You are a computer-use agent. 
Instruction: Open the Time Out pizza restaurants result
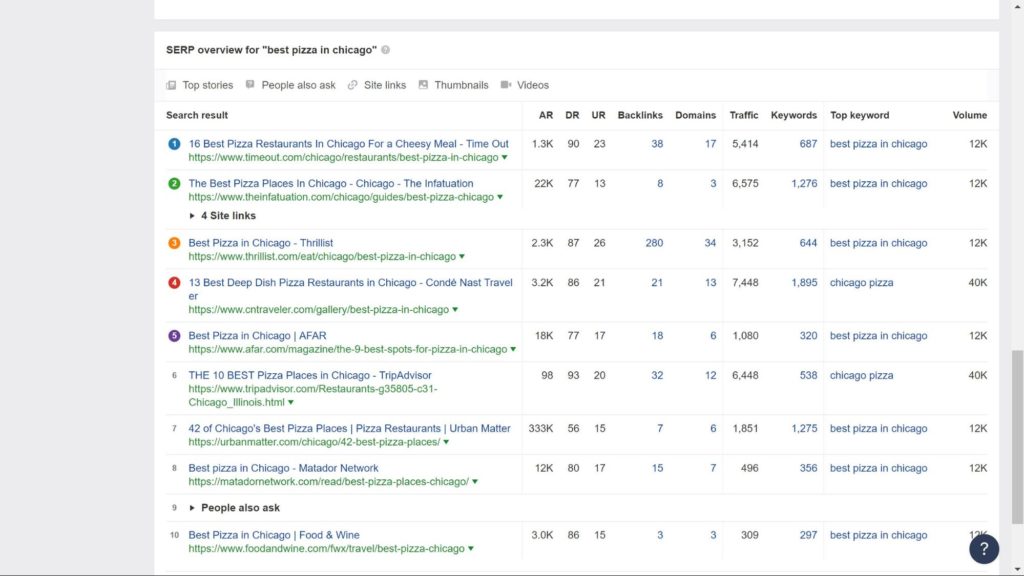pos(348,144)
